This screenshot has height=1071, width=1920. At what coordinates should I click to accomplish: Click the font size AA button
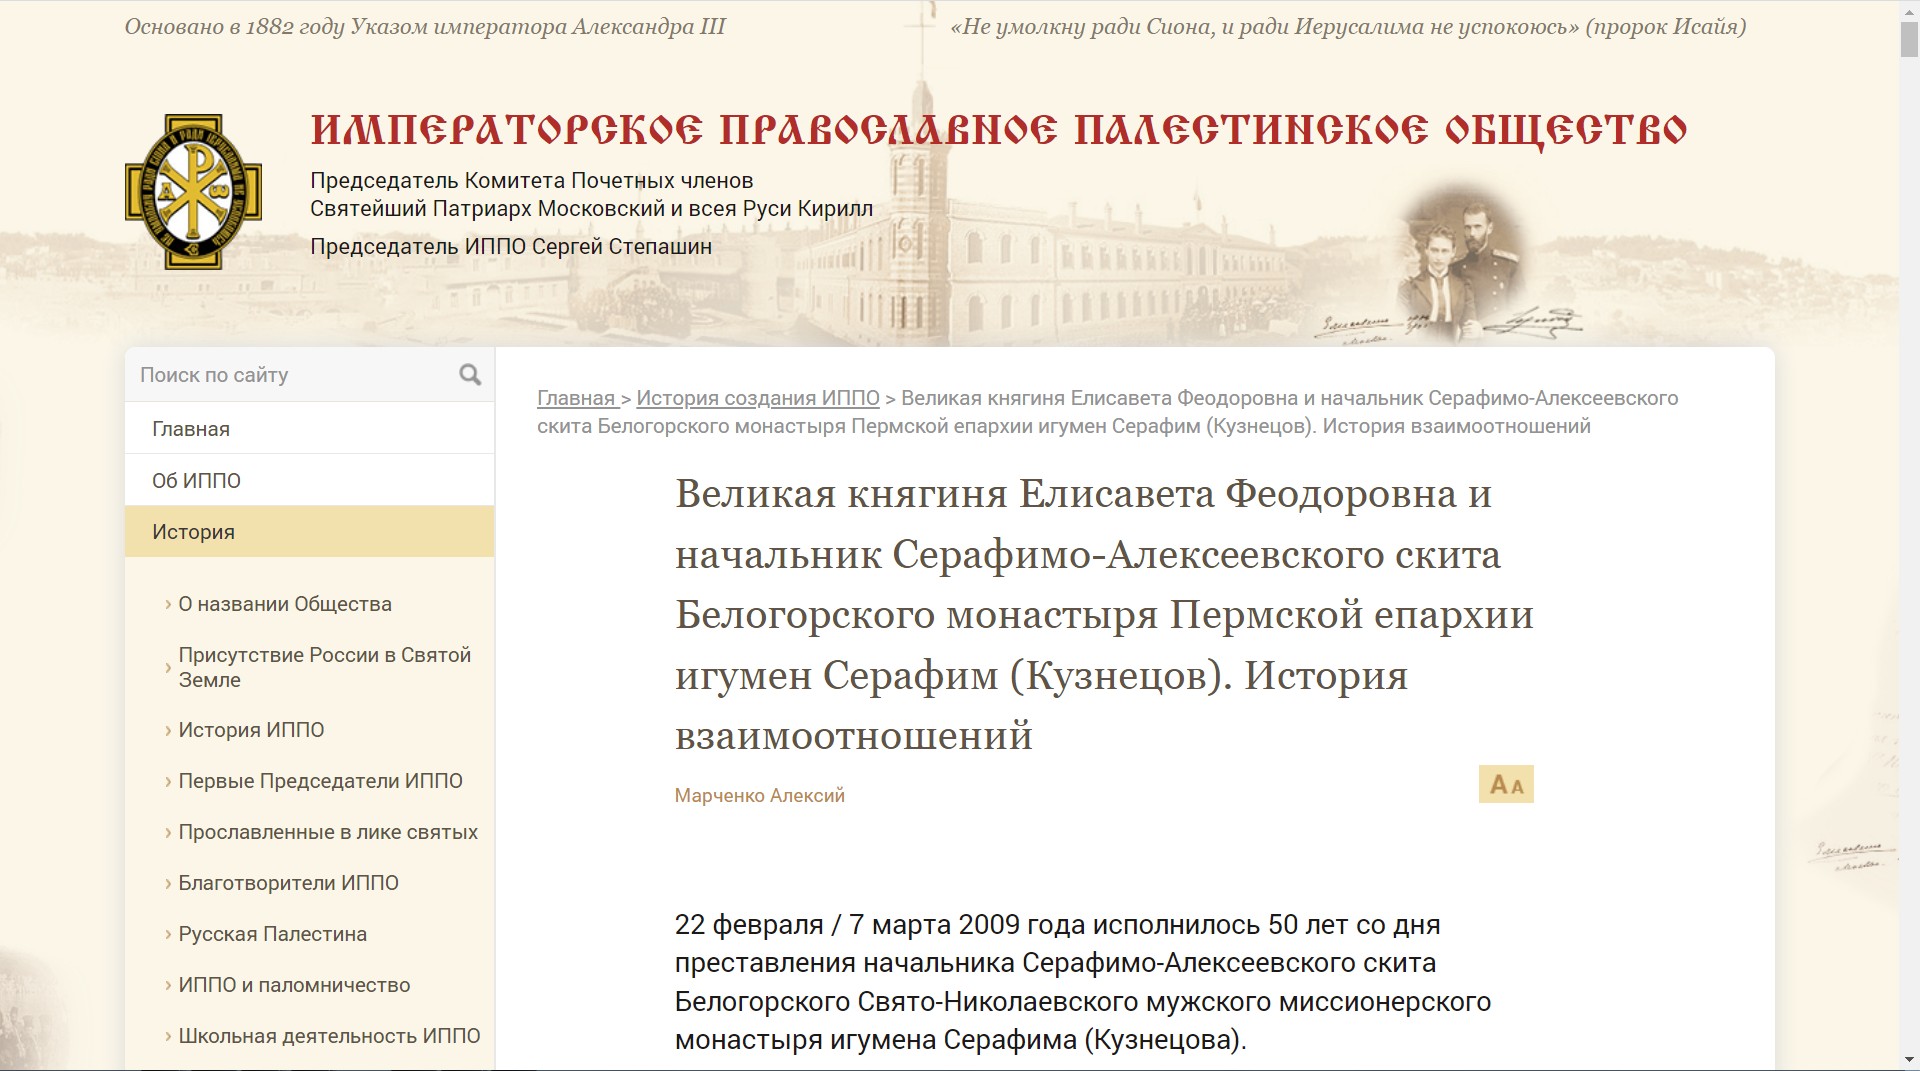click(x=1506, y=785)
